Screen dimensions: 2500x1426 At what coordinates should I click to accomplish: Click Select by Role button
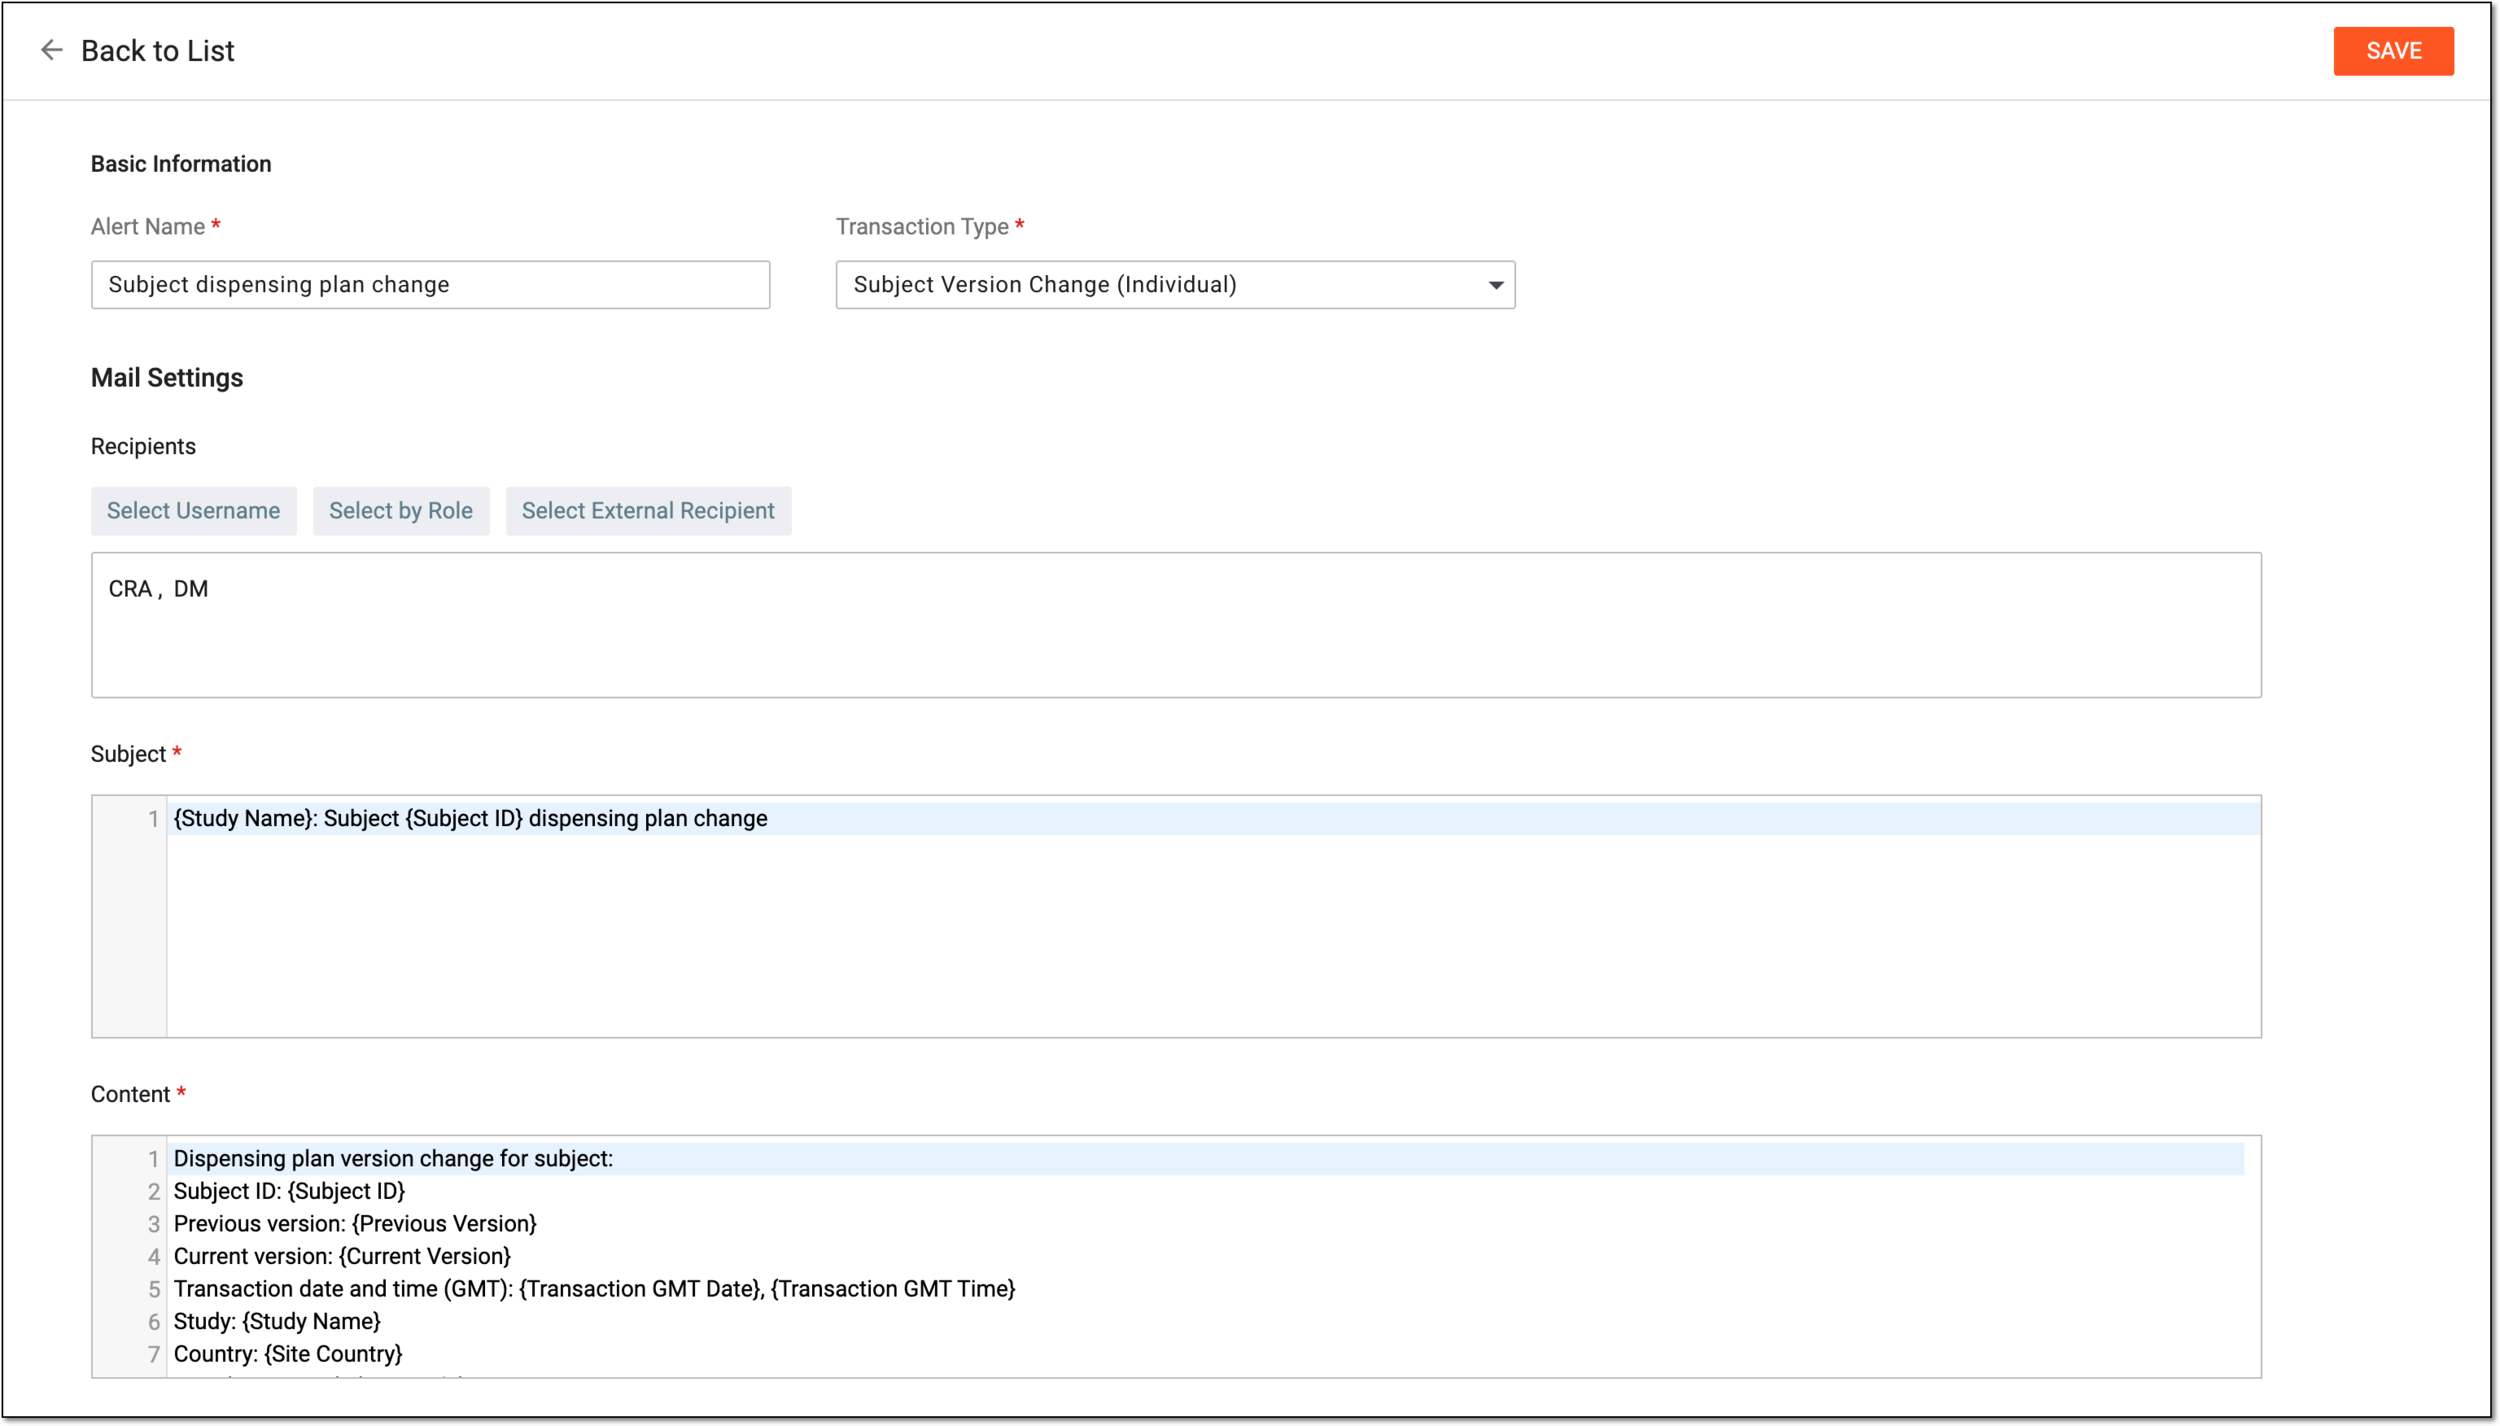pos(401,511)
